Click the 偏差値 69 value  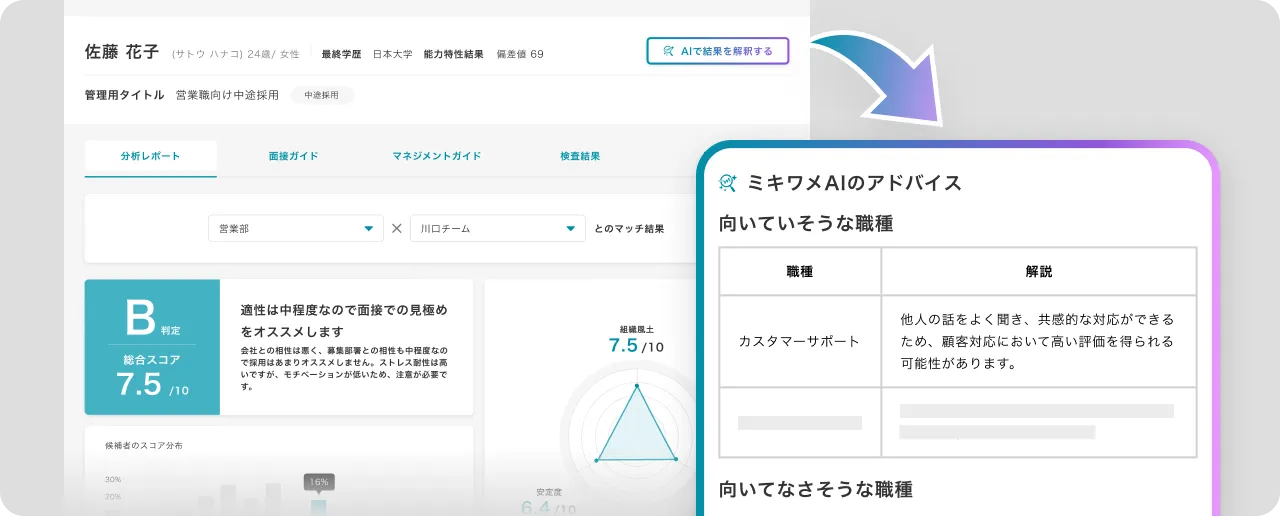[x=520, y=54]
